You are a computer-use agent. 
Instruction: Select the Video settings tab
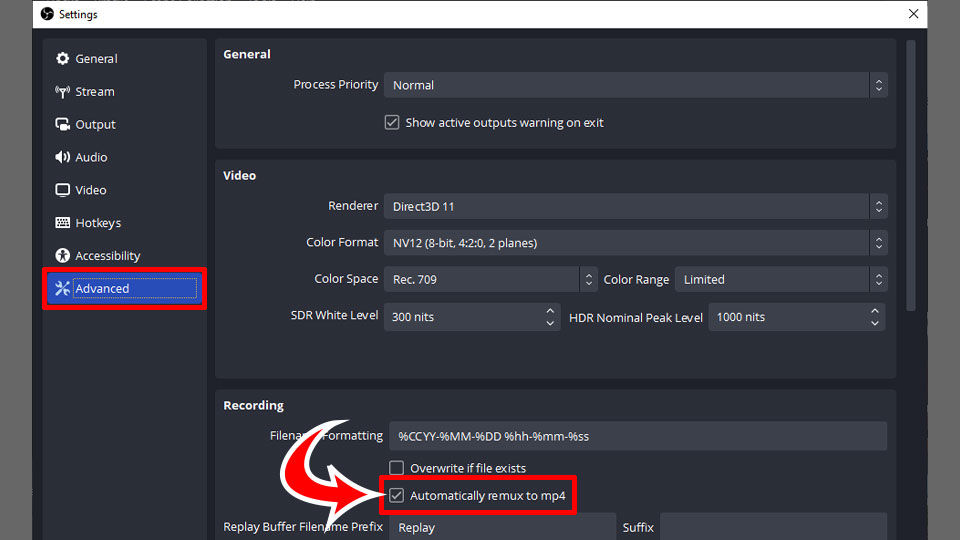(124, 190)
